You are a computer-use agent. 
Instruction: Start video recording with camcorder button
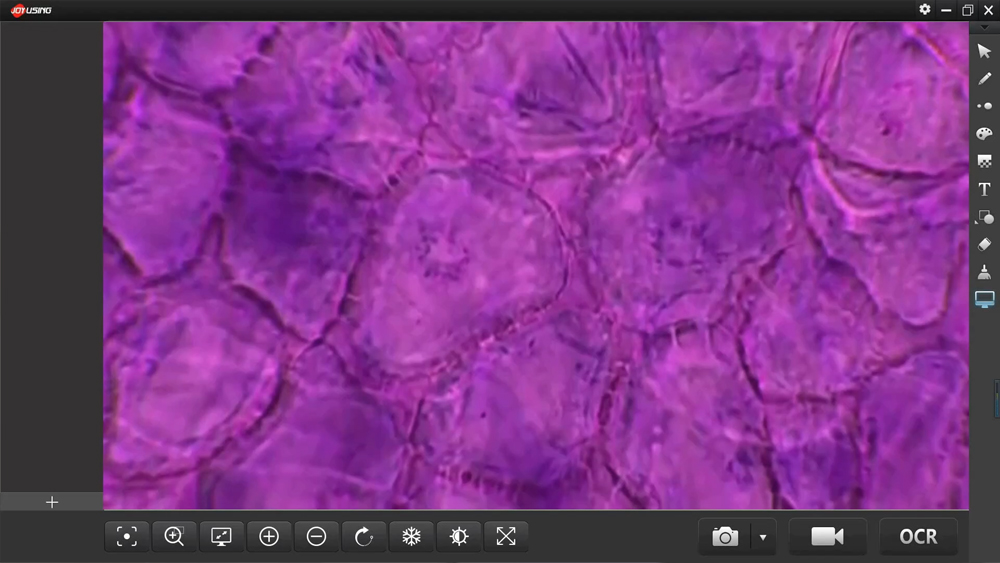[827, 537]
